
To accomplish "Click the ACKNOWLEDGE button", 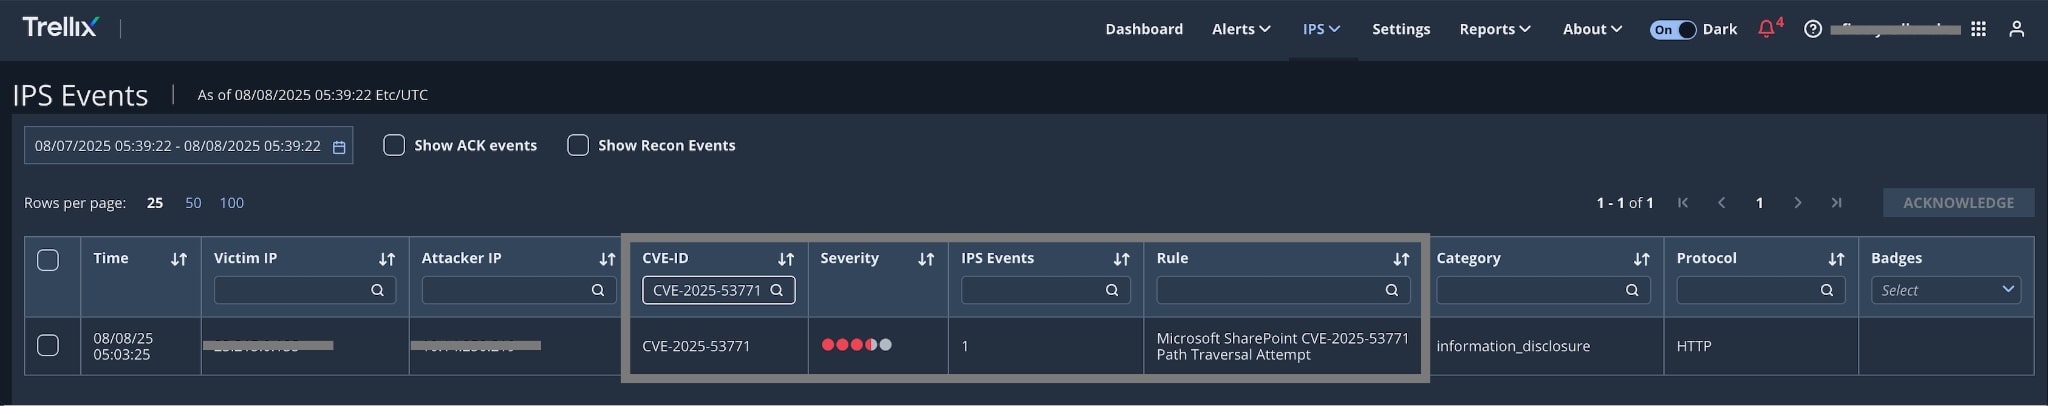I will pos(1958,203).
